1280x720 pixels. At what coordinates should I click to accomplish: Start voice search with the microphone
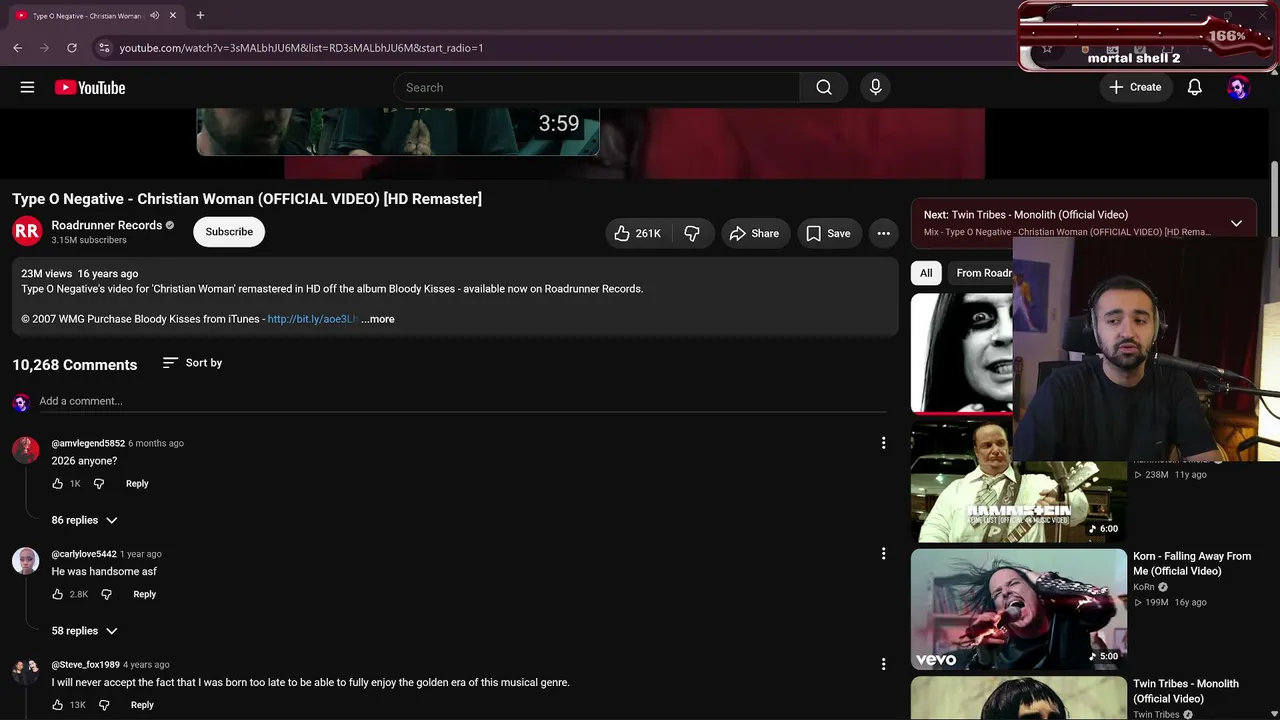(x=875, y=87)
